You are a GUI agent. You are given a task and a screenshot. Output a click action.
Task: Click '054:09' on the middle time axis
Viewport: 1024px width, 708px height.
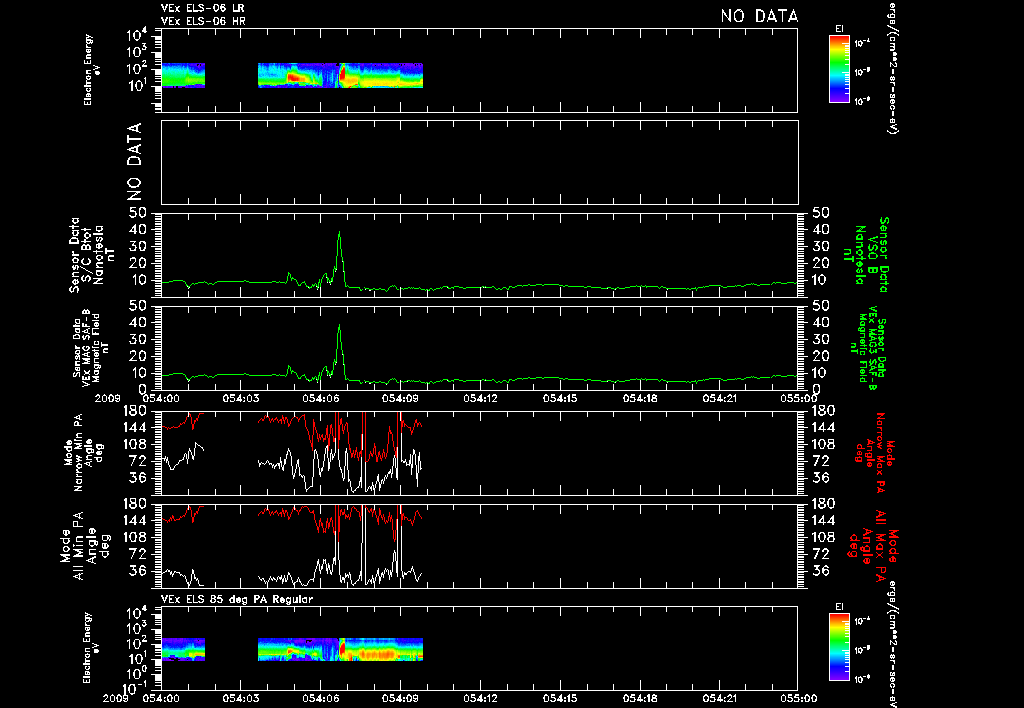tap(400, 398)
